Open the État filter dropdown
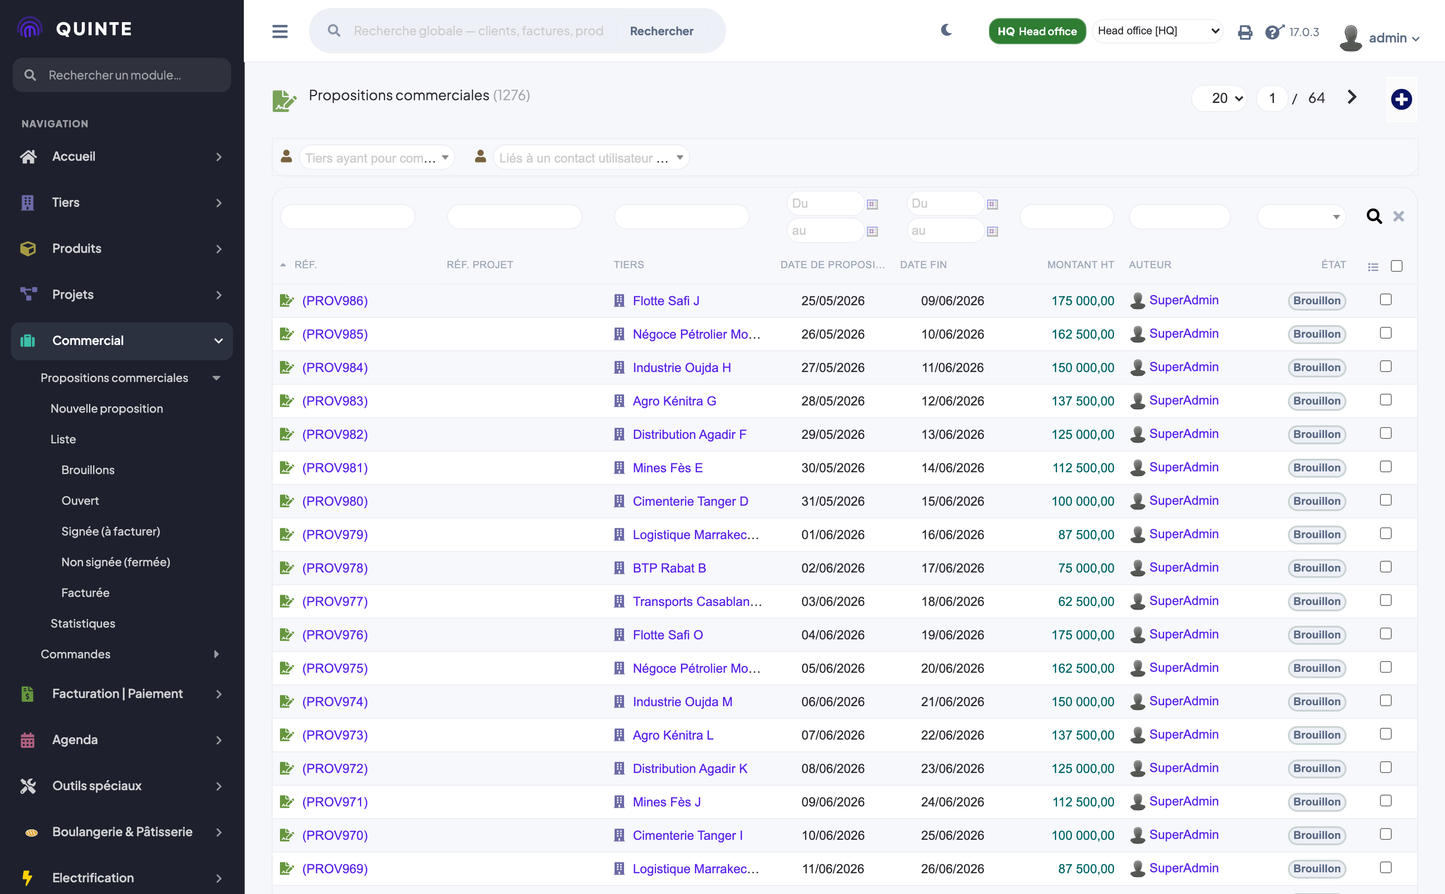Screen dimensions: 1445x894 point(1301,216)
